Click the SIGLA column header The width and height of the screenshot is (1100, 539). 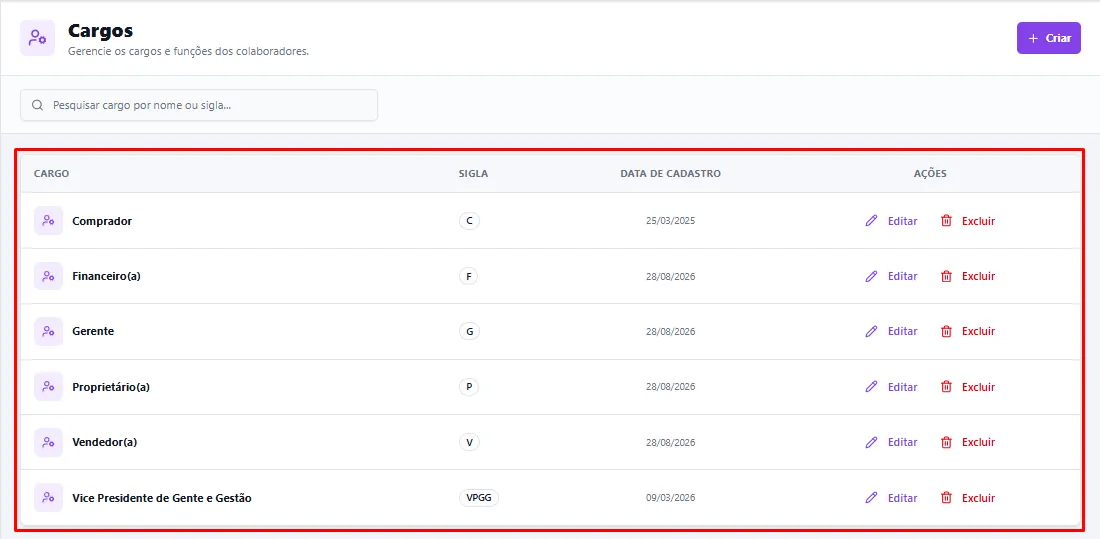tap(474, 173)
